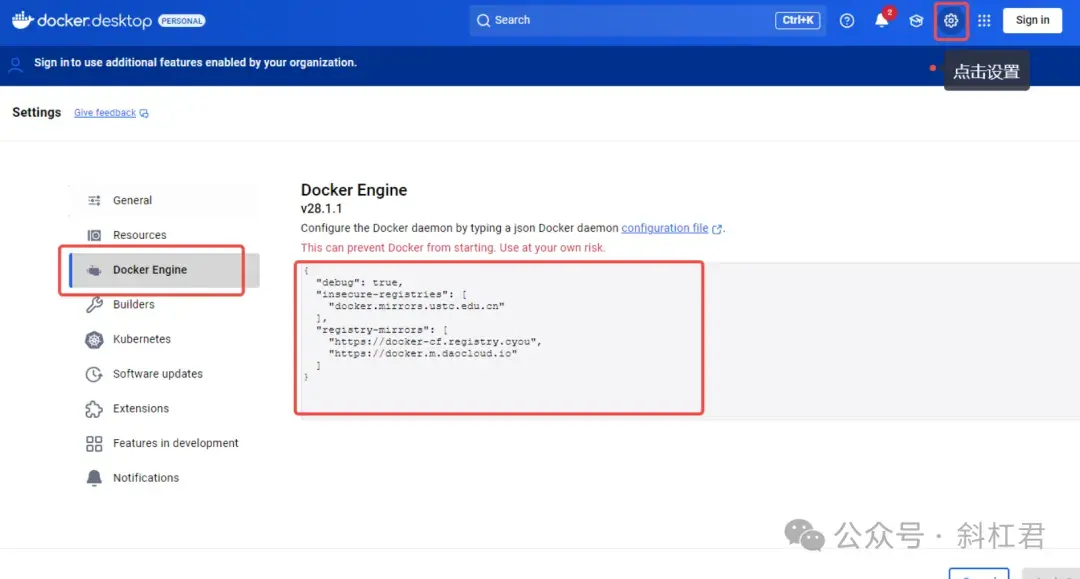This screenshot has height=579, width=1080.
Task: Open the Give feedback link
Action: point(105,113)
